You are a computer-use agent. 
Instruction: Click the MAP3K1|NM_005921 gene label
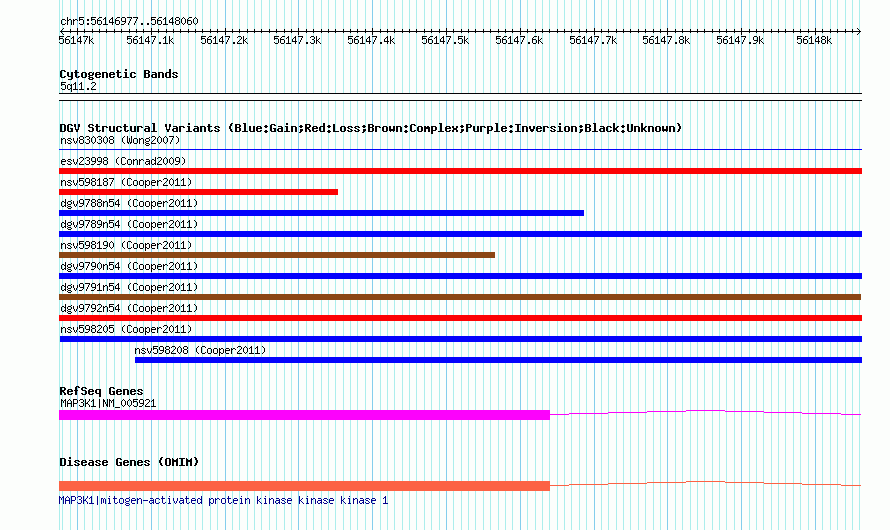pos(108,403)
